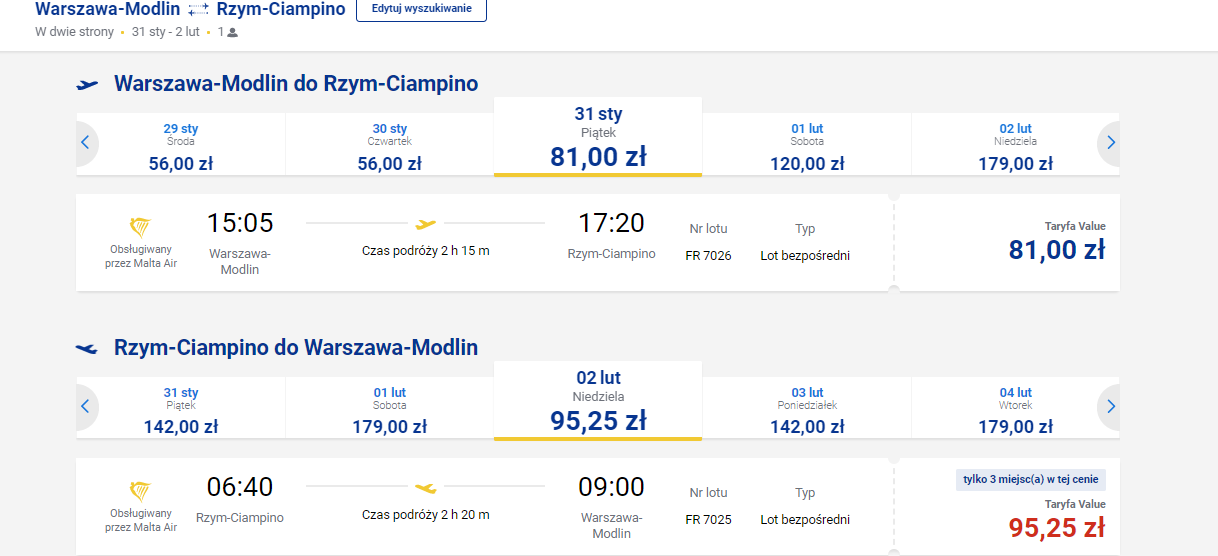Show earlier outbound dates with the left arrow
The height and width of the screenshot is (556, 1218).
click(85, 143)
